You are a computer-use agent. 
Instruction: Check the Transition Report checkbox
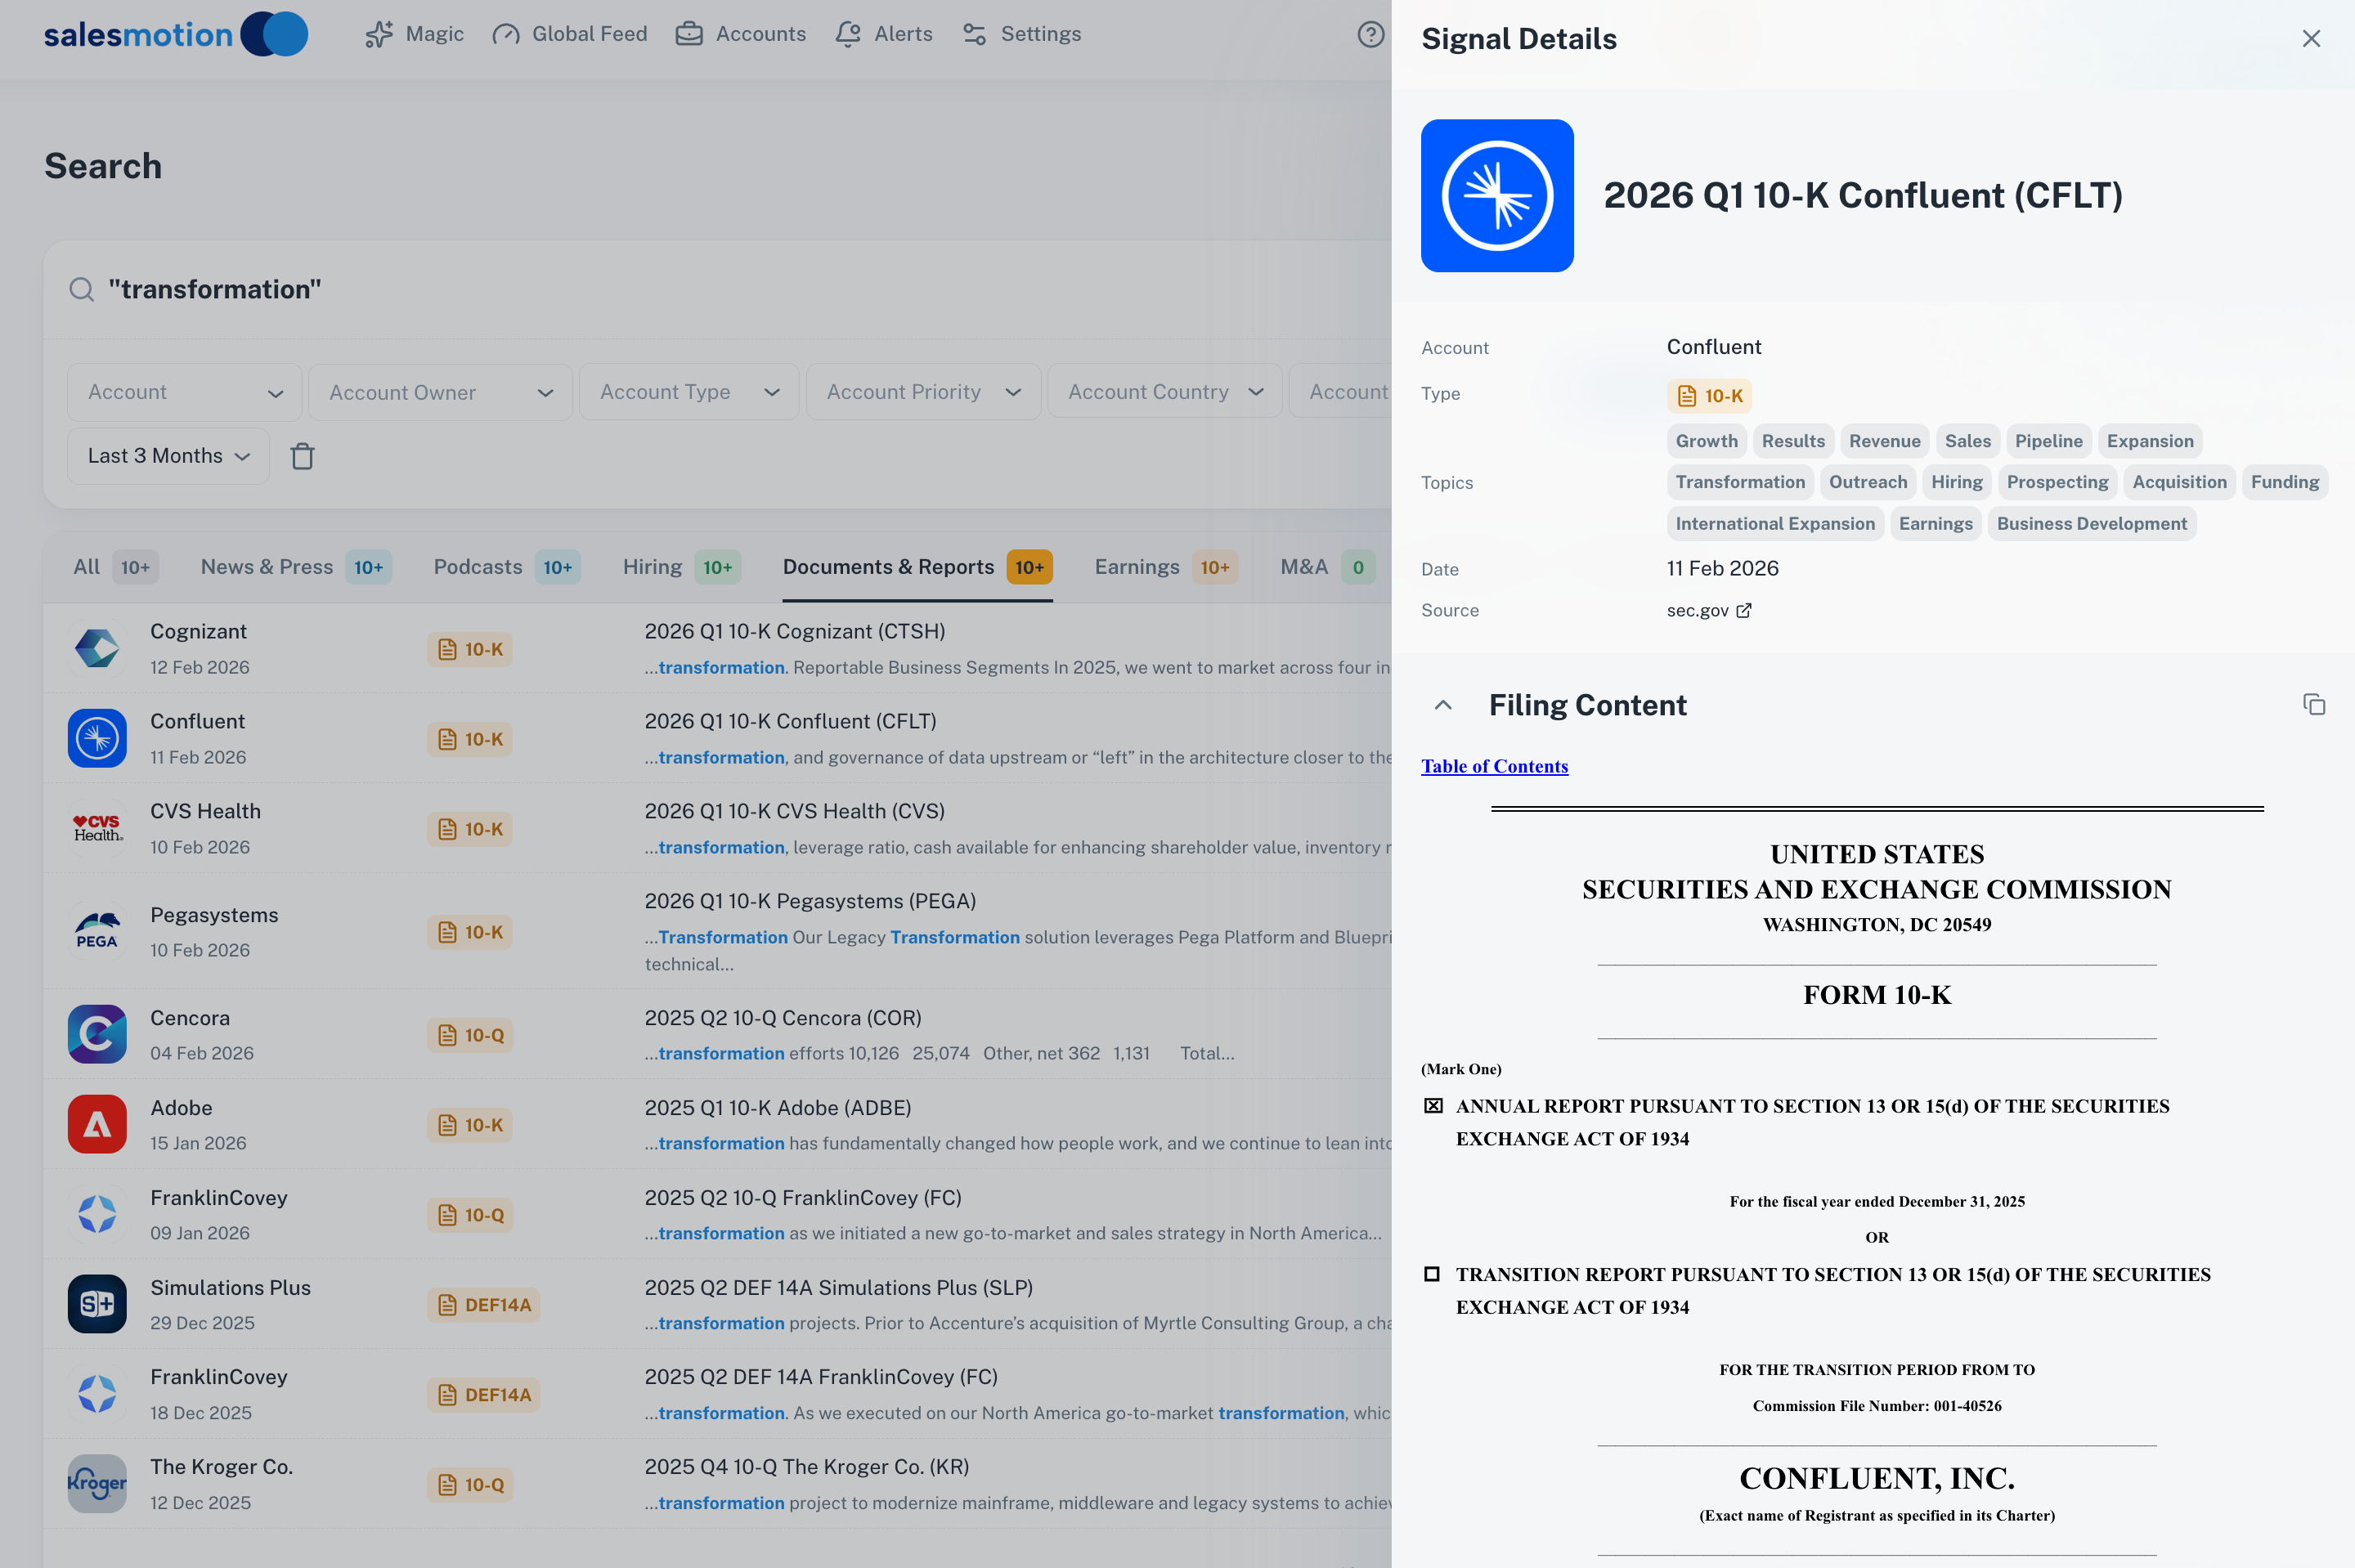pos(1432,1274)
